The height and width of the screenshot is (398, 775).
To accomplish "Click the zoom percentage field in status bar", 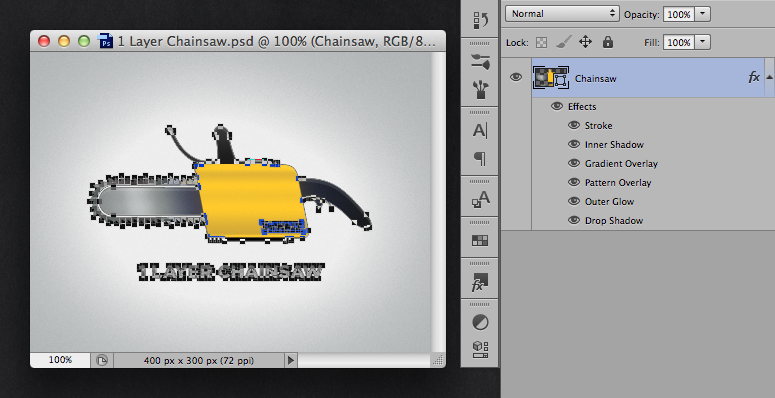I will pyautogui.click(x=60, y=360).
